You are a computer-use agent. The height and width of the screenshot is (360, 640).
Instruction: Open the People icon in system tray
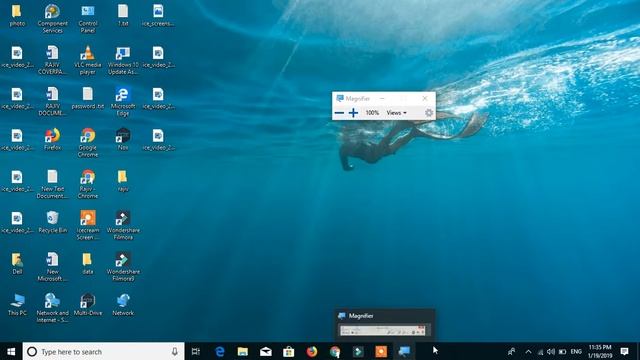click(x=511, y=351)
